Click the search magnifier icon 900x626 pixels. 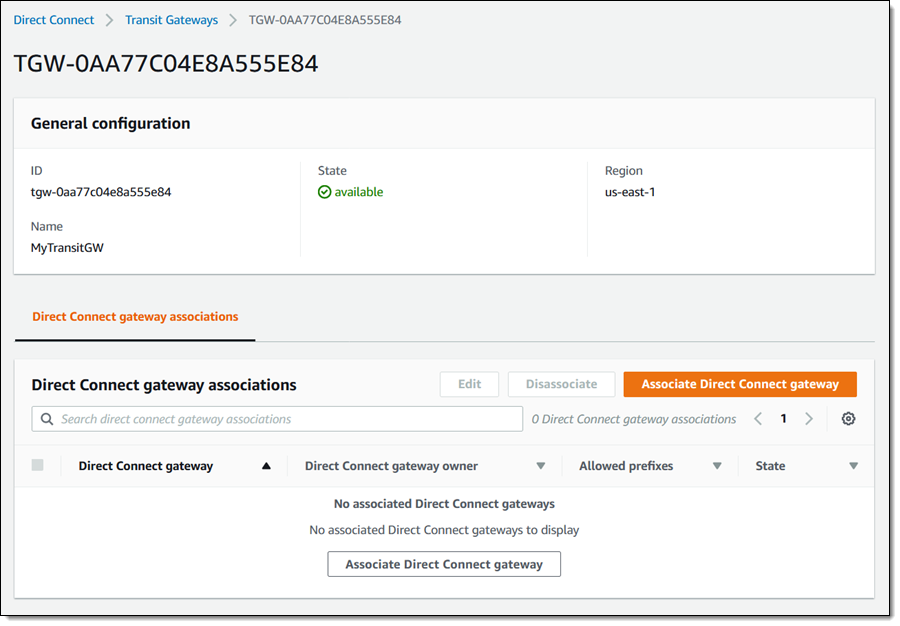pos(47,419)
